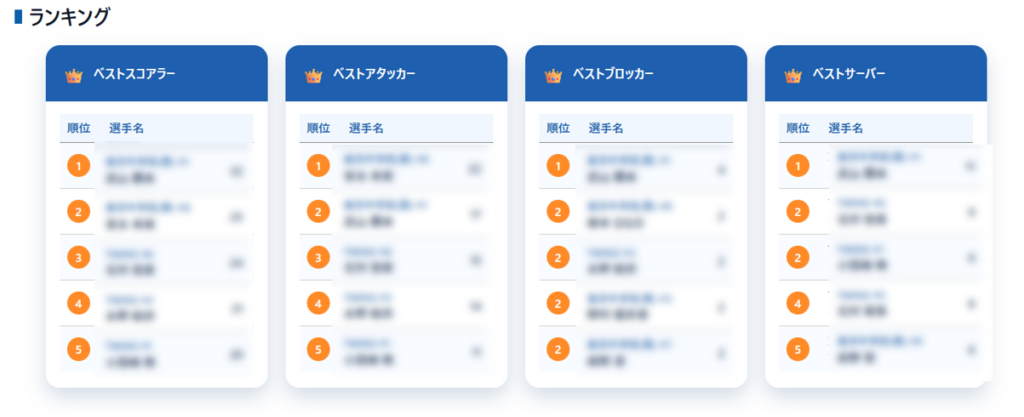Image resolution: width=1024 pixels, height=417 pixels.
Task: Click the crown icon beside ベストスコアラー
Action: [73, 75]
